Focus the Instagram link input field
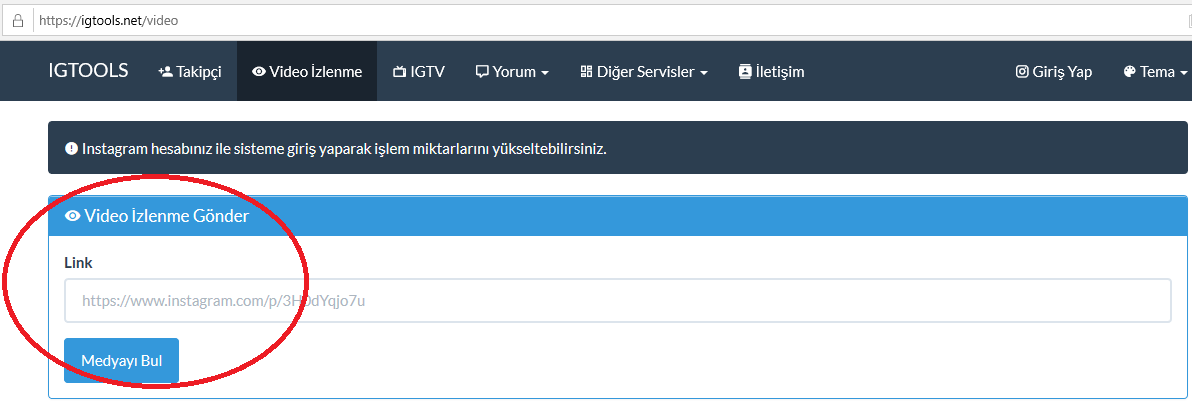This screenshot has height=401, width=1192. (x=617, y=301)
